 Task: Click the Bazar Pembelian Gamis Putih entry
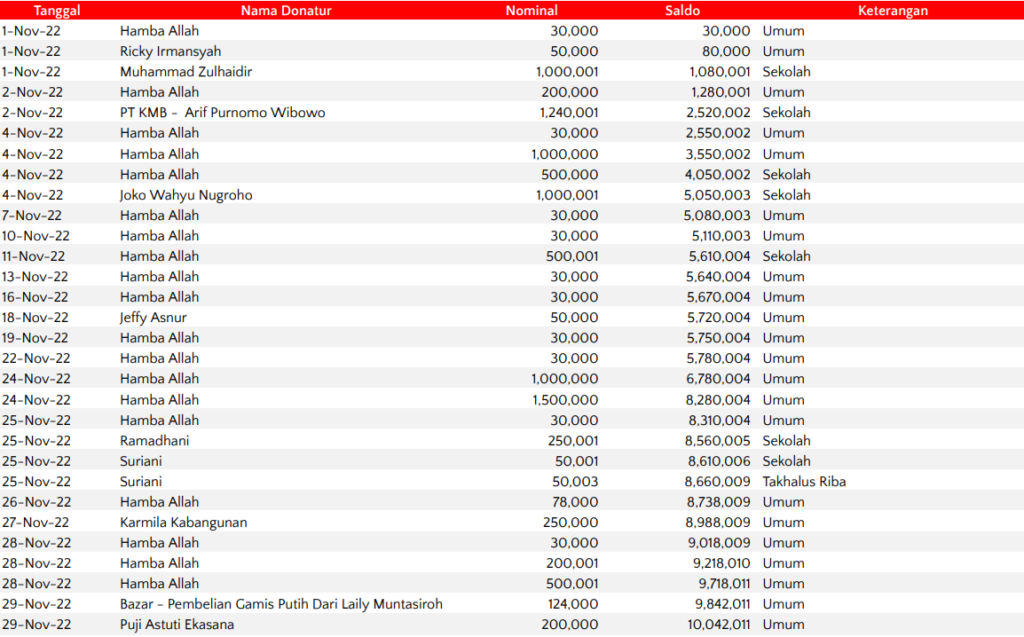pos(281,604)
